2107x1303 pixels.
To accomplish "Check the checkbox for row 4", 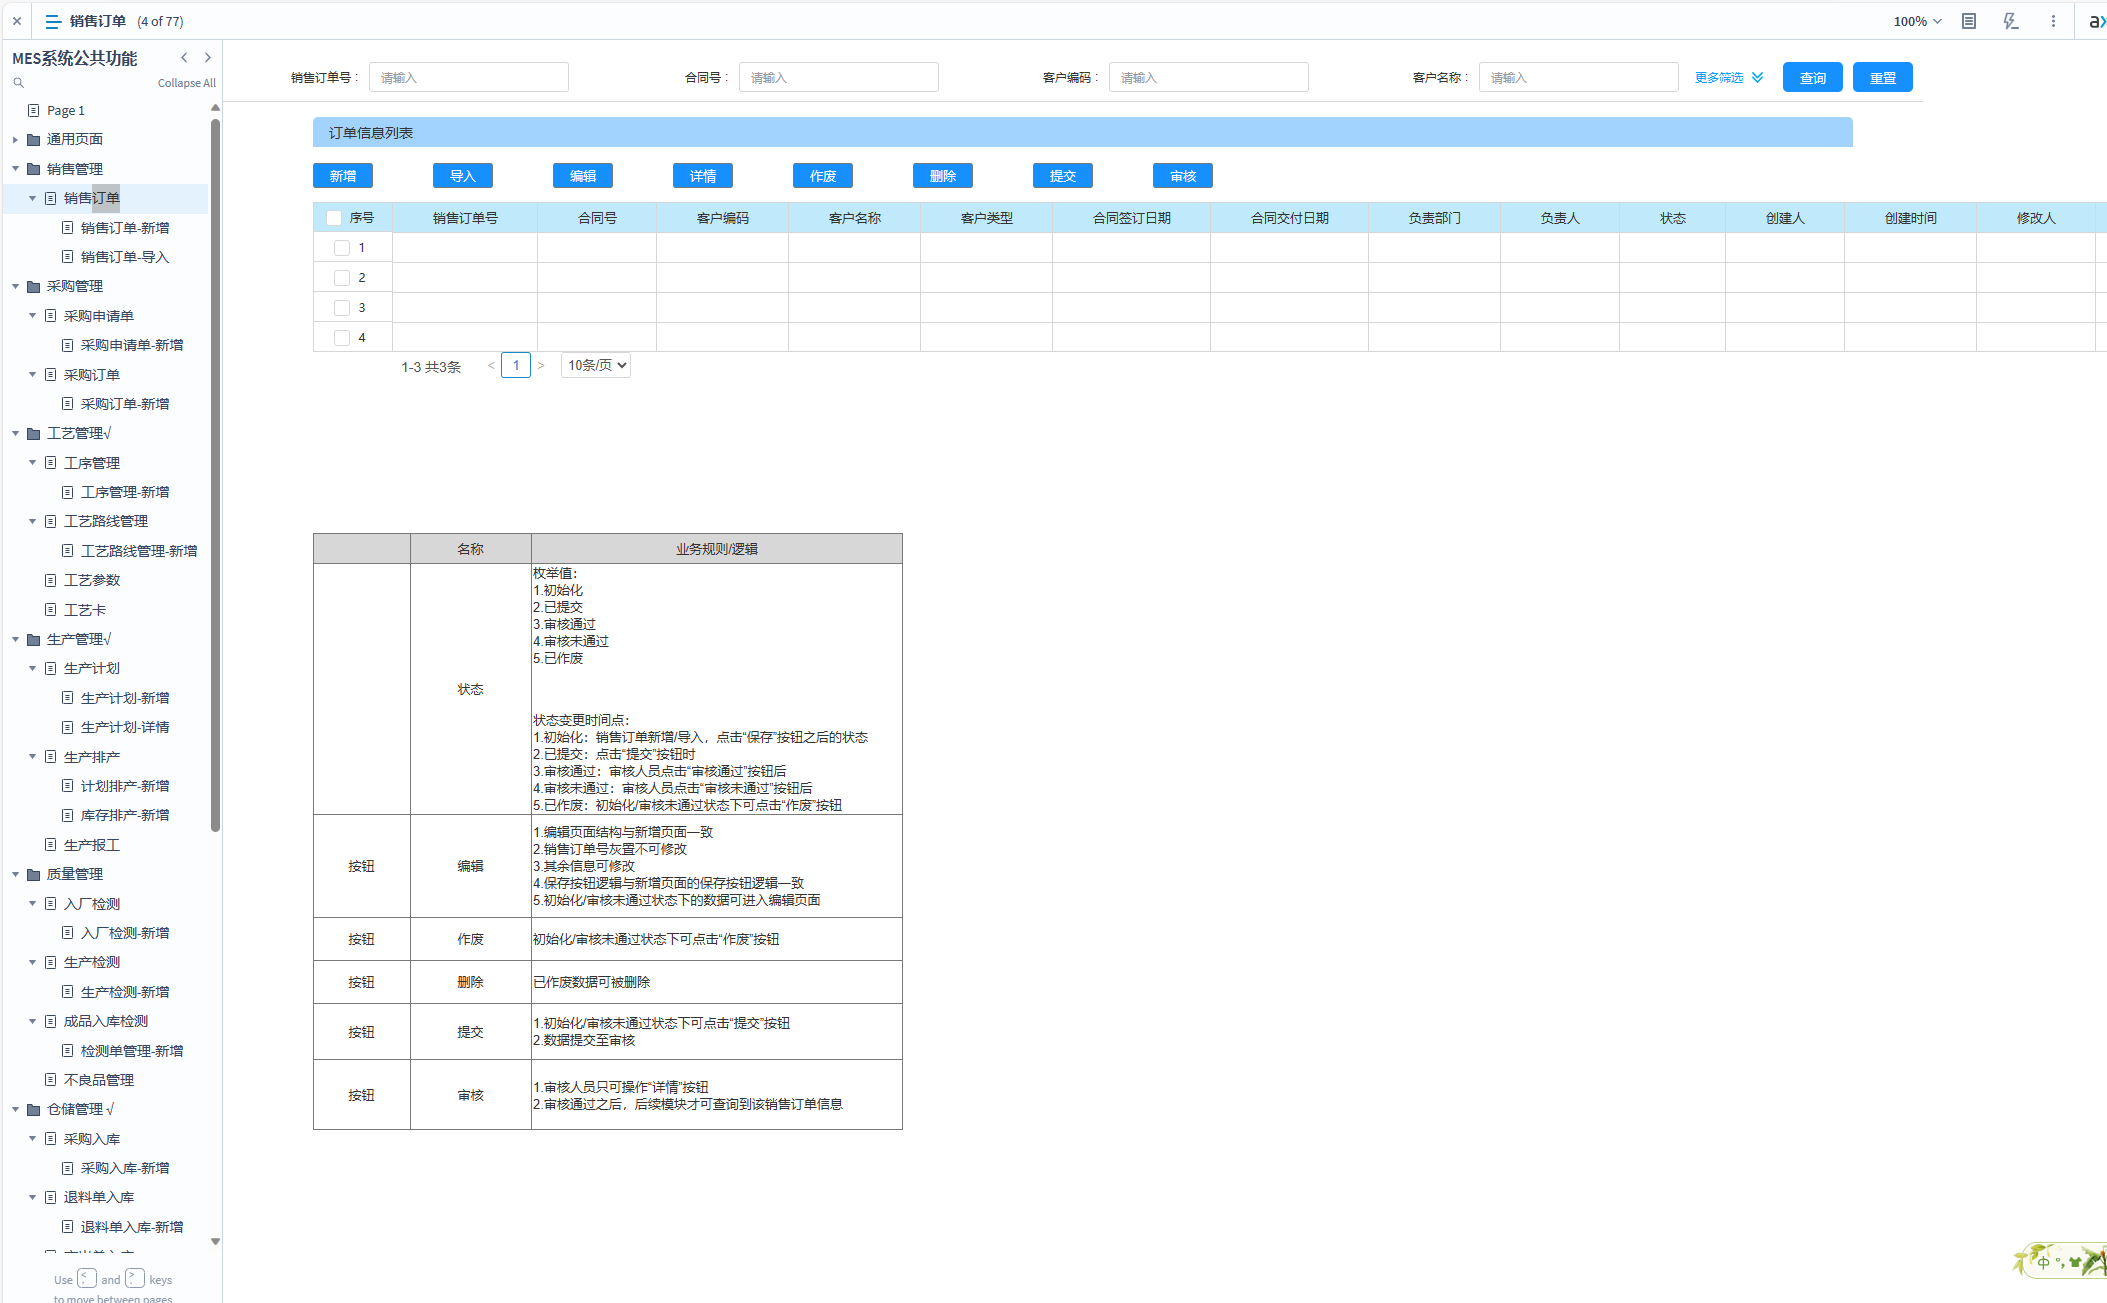I will tap(342, 338).
